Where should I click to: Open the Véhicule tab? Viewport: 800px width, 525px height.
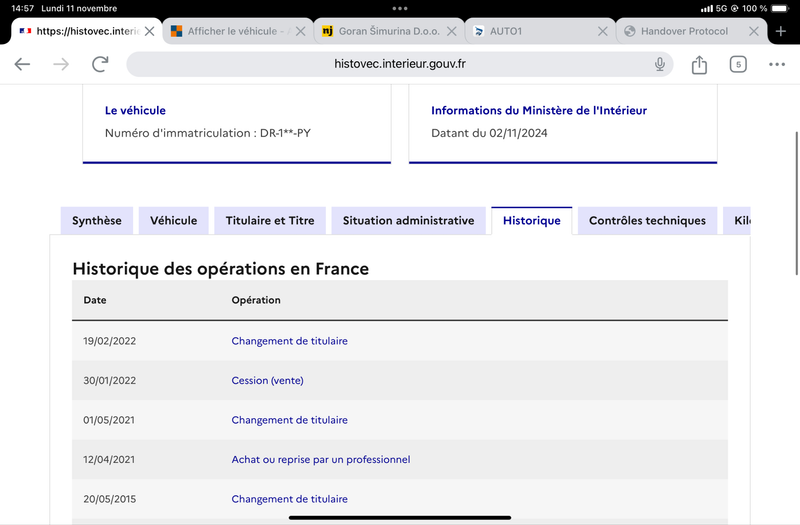(x=173, y=220)
